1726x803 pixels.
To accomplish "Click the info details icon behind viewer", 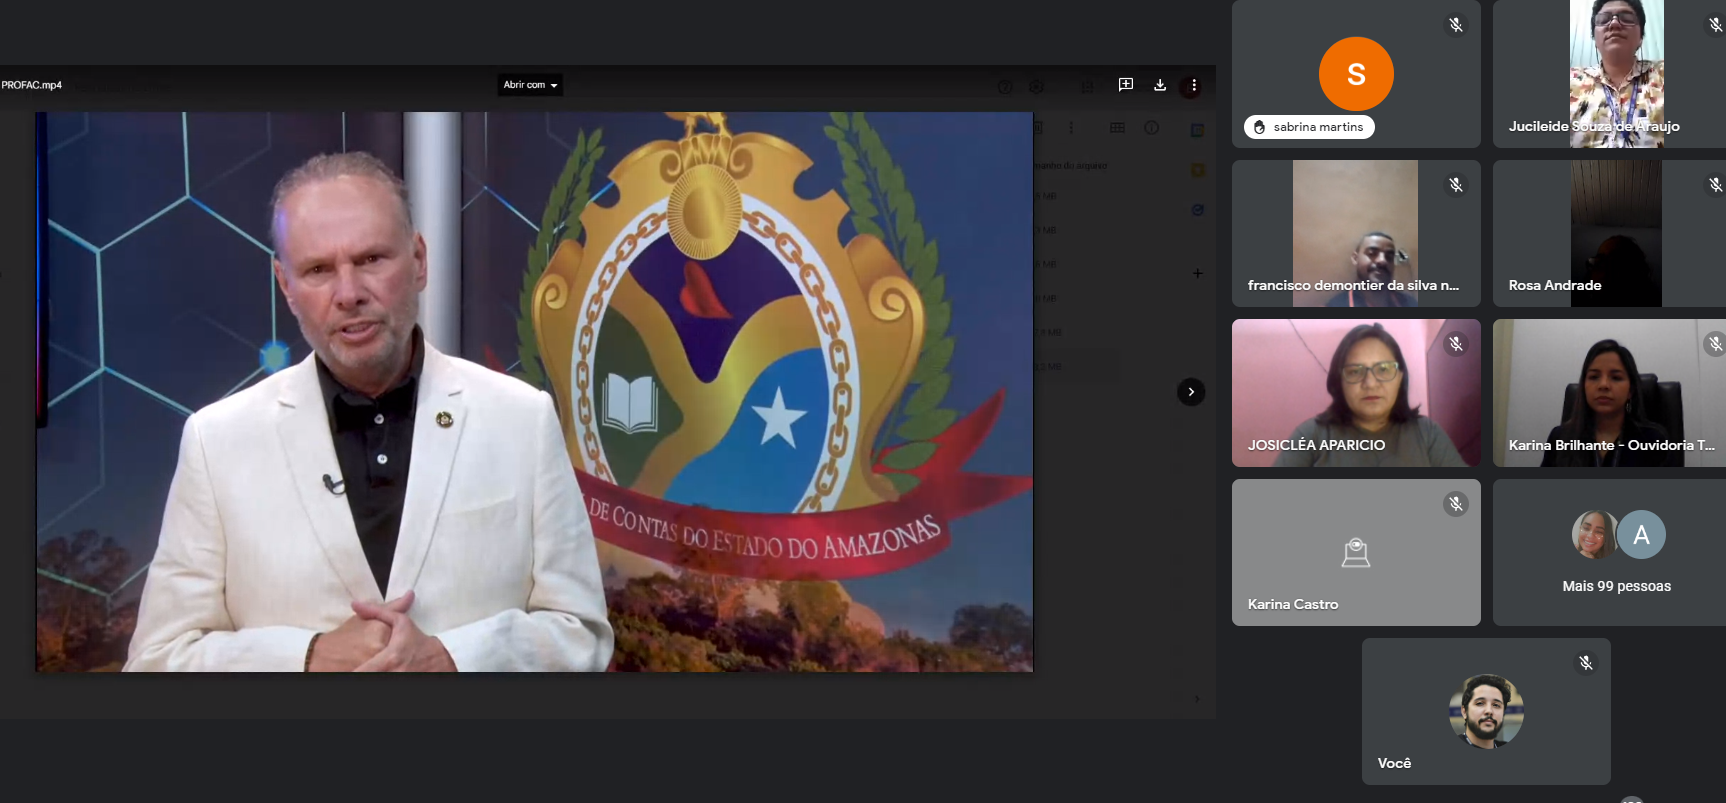I will pyautogui.click(x=1151, y=128).
